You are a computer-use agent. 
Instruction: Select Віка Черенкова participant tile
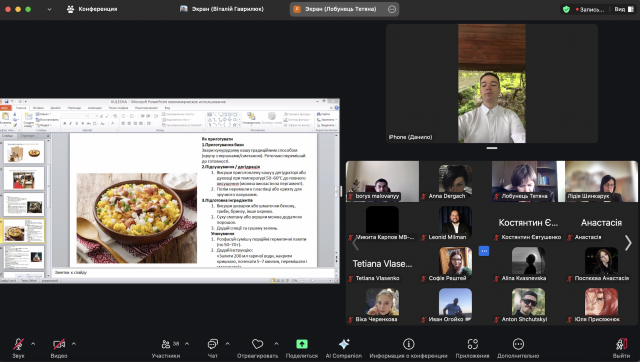click(382, 305)
